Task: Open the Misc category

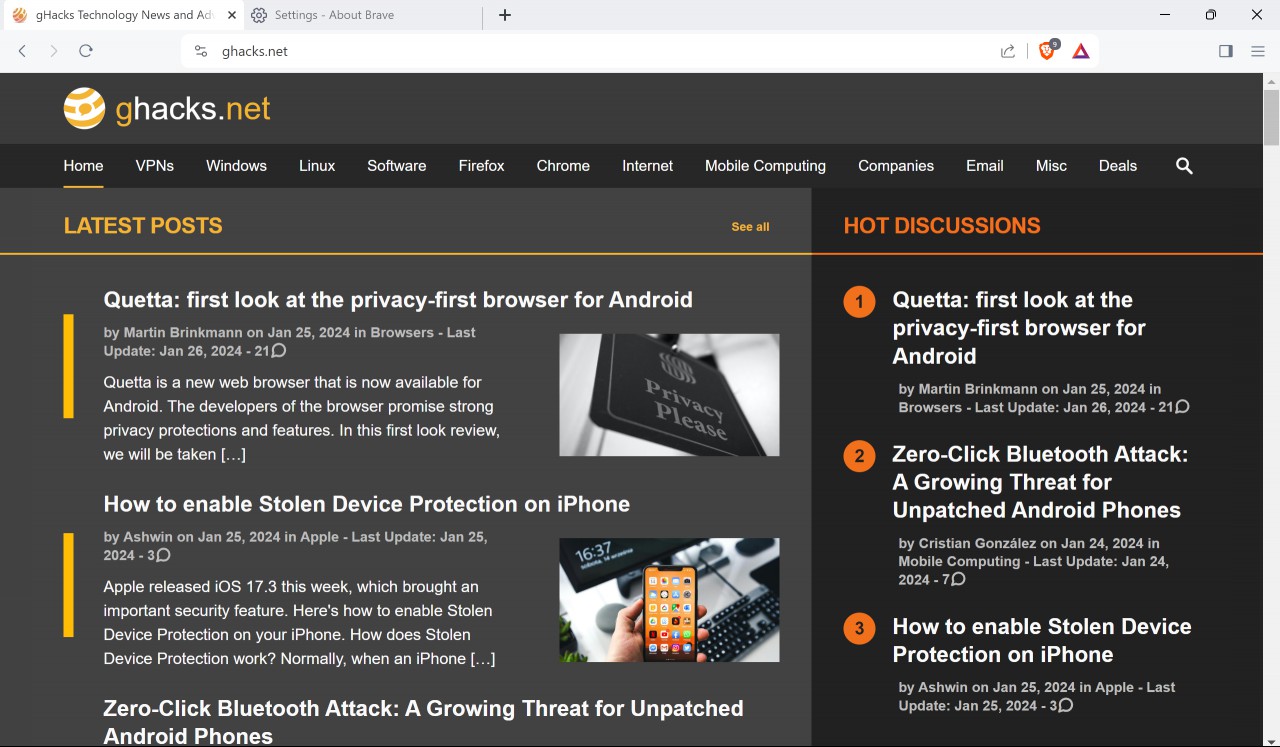Action: 1051,166
